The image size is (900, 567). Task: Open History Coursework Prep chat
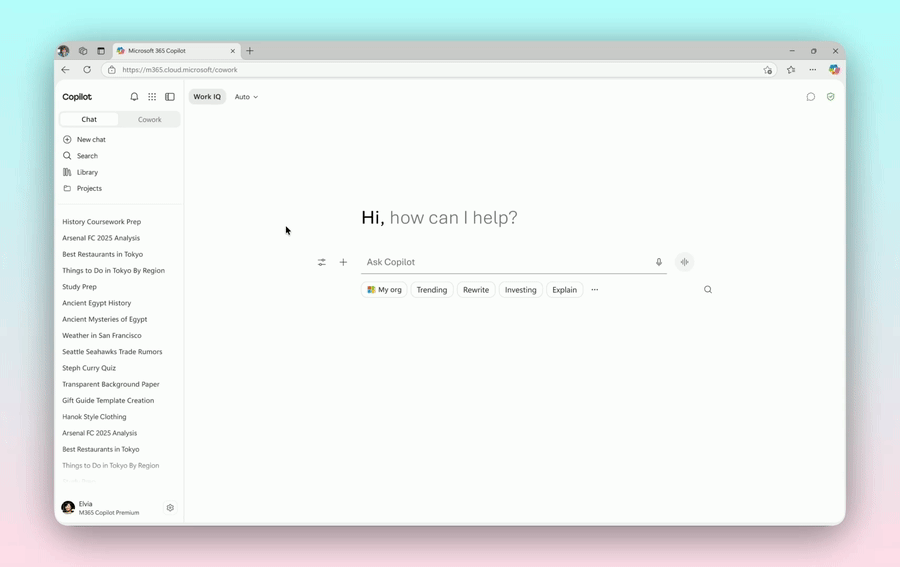102,222
